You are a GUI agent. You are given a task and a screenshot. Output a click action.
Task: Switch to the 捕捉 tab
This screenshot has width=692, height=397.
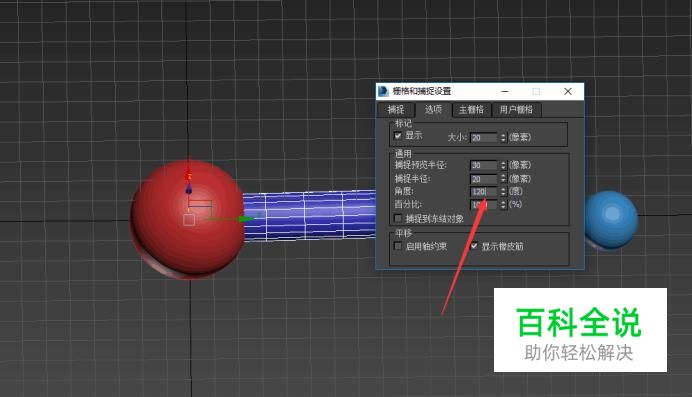tap(396, 109)
